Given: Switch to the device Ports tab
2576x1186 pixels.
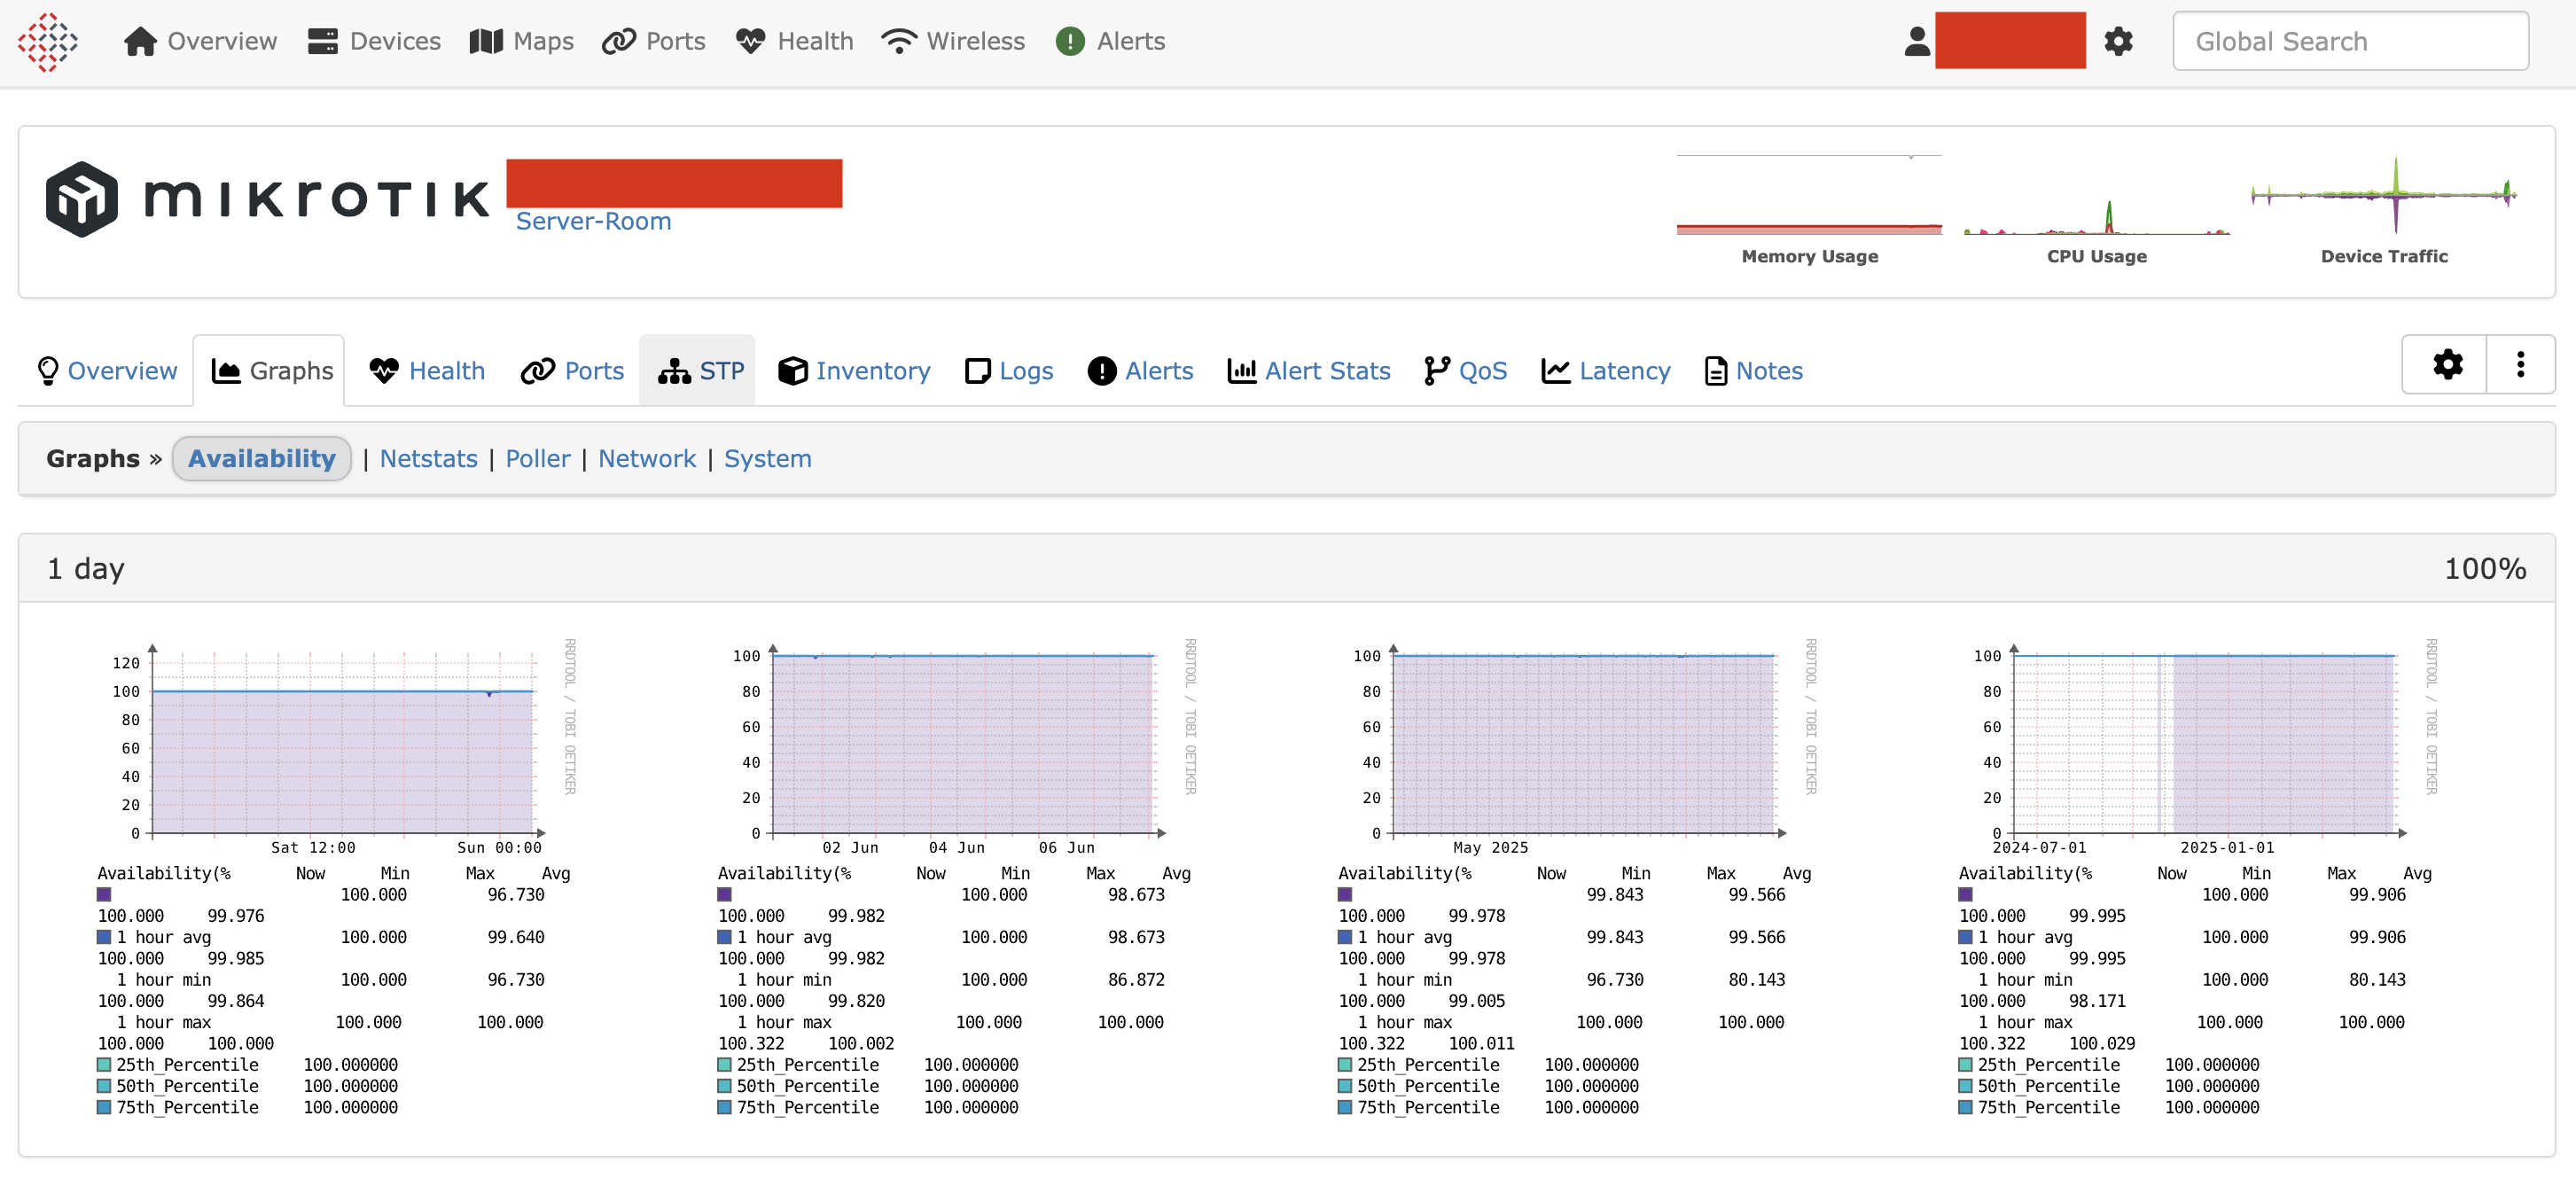Looking at the screenshot, I should [x=572, y=371].
